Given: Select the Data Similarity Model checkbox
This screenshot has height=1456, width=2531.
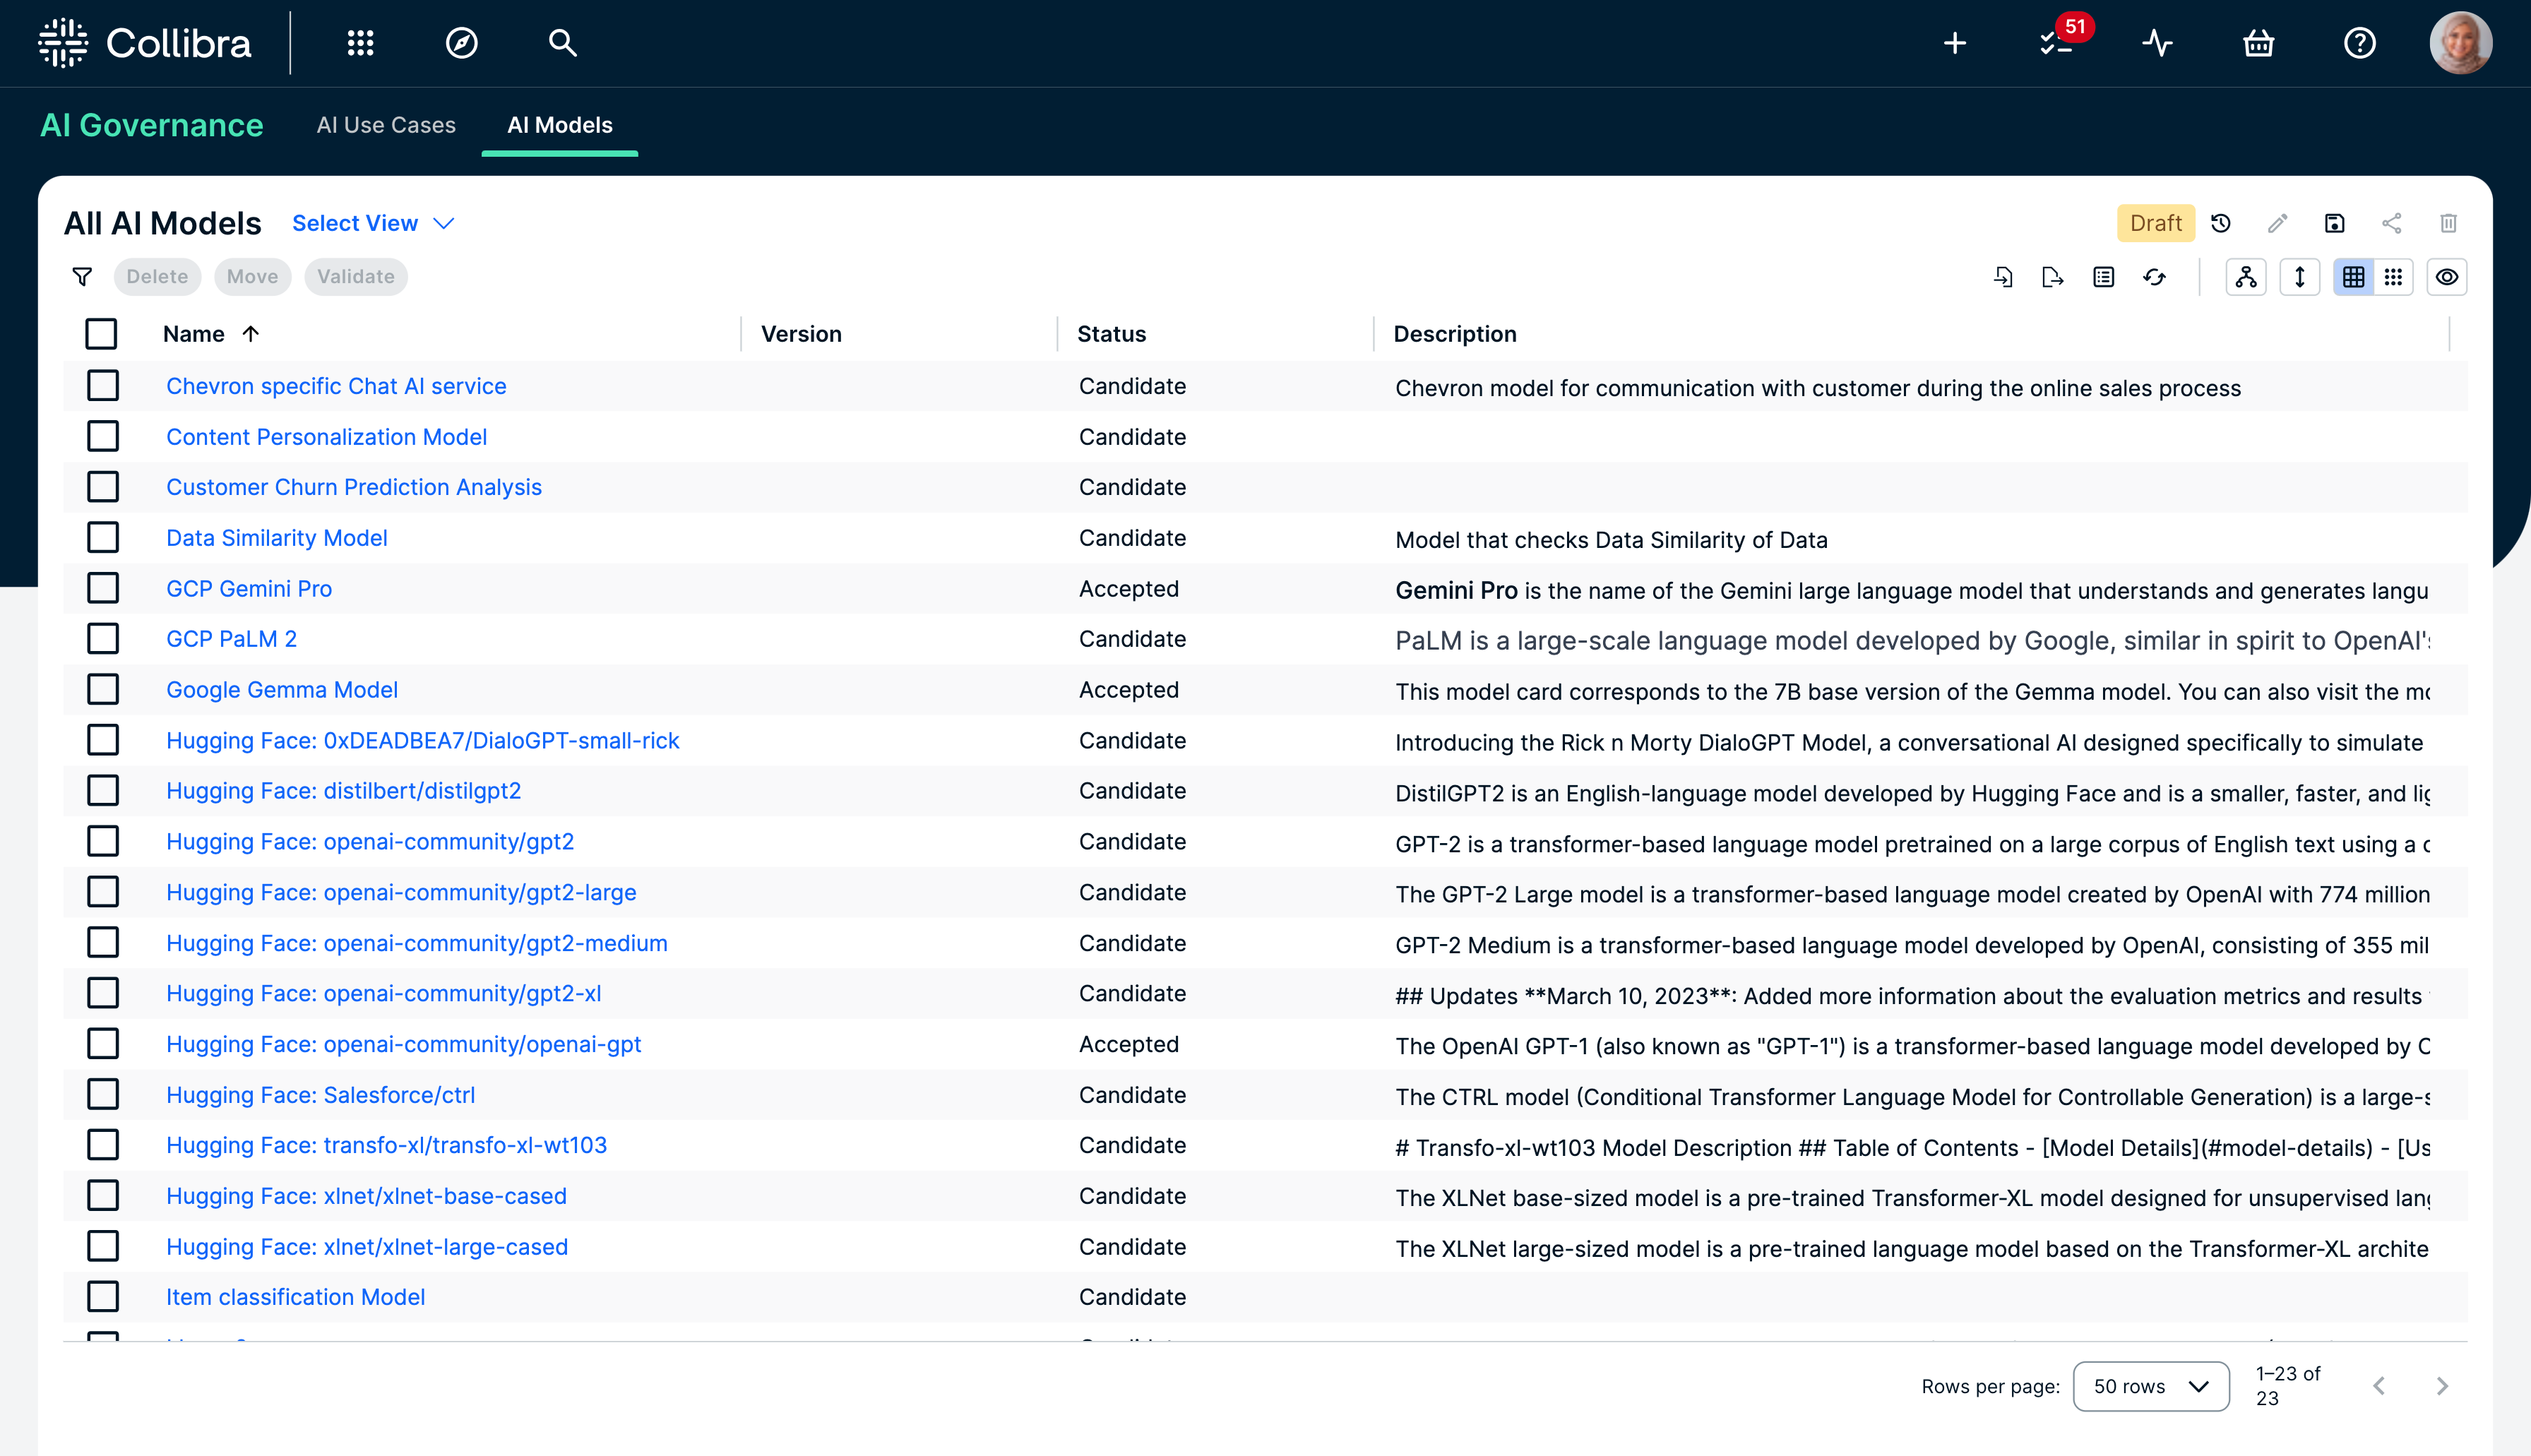Looking at the screenshot, I should (x=102, y=538).
